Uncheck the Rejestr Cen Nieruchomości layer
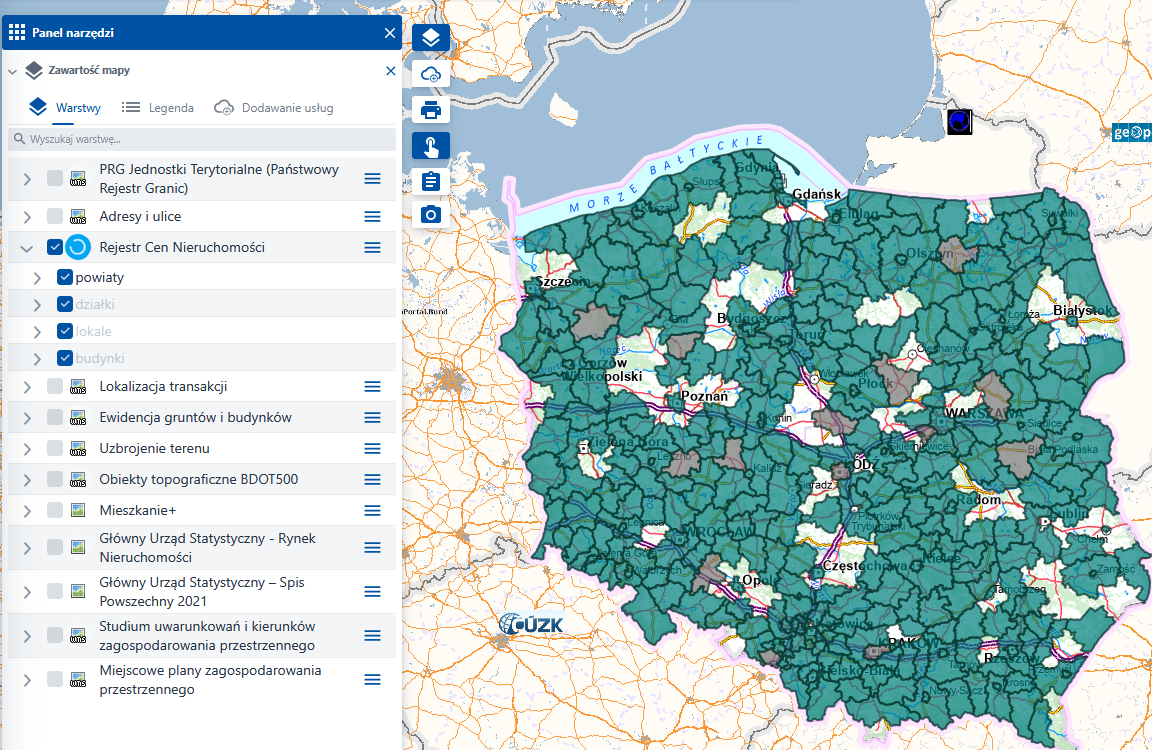 [55, 247]
